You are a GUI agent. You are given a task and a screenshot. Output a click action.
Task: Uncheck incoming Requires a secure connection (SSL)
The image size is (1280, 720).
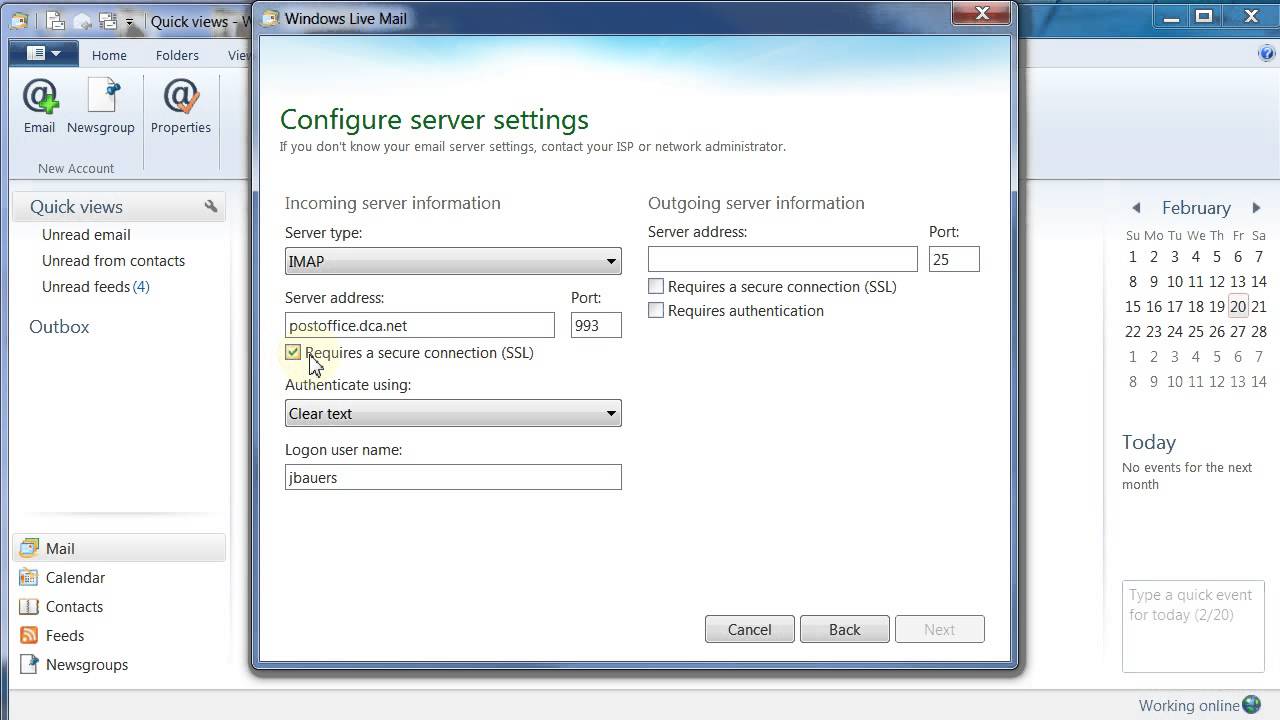pos(293,352)
